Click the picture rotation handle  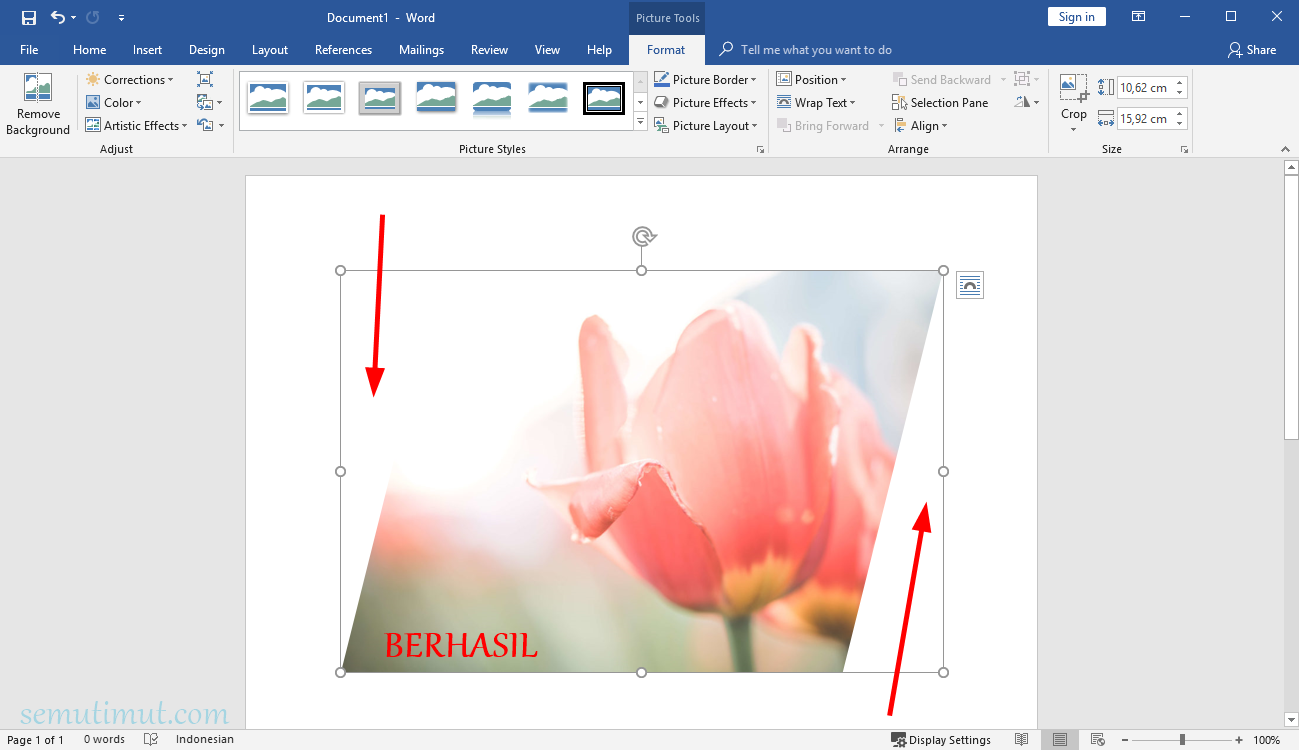pyautogui.click(x=643, y=236)
